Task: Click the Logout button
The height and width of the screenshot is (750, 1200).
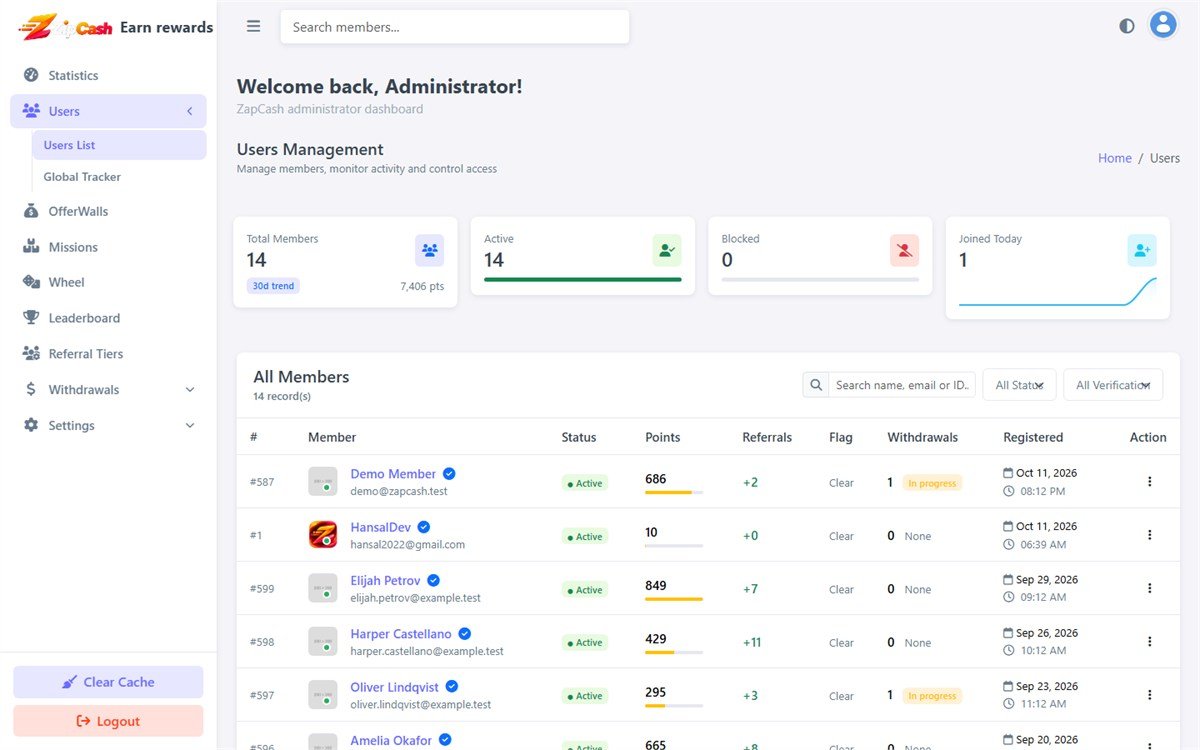Action: pos(108,721)
